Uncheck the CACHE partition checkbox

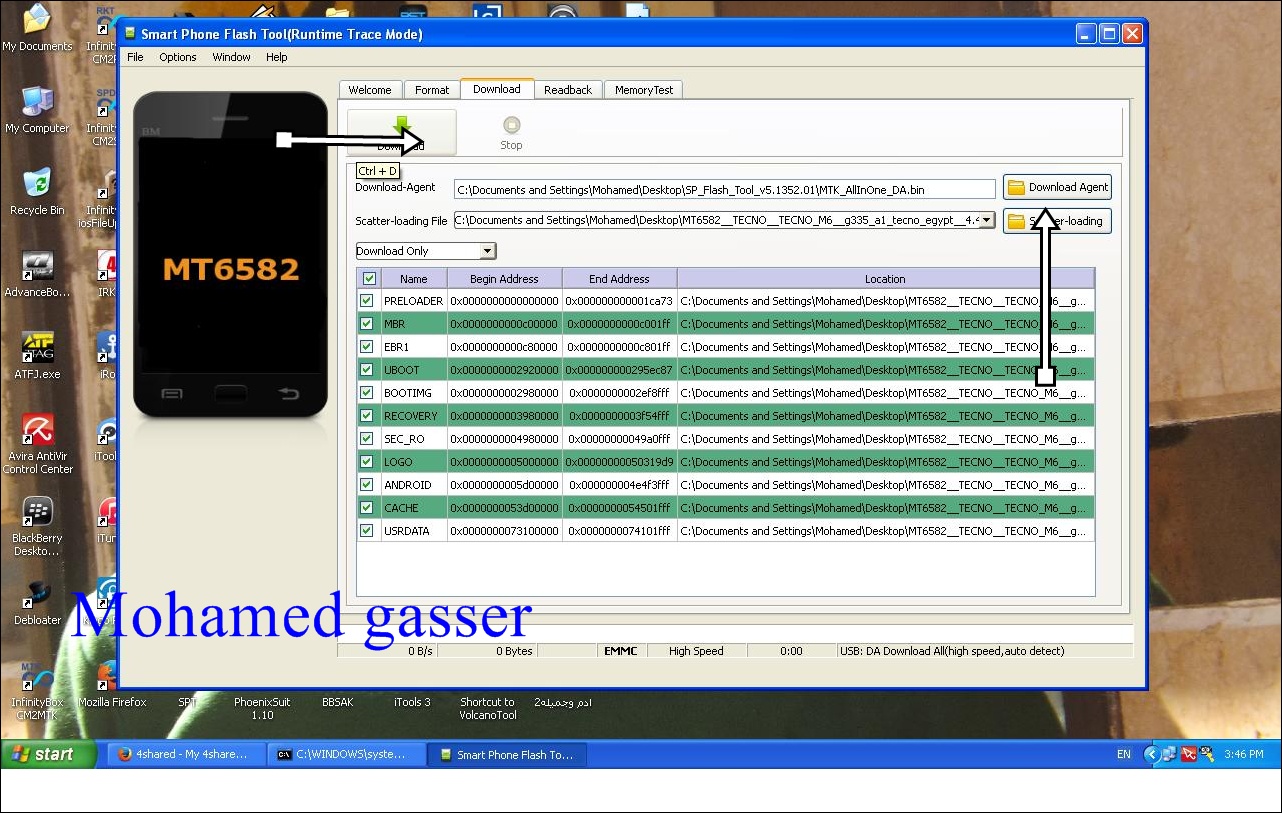coord(367,507)
